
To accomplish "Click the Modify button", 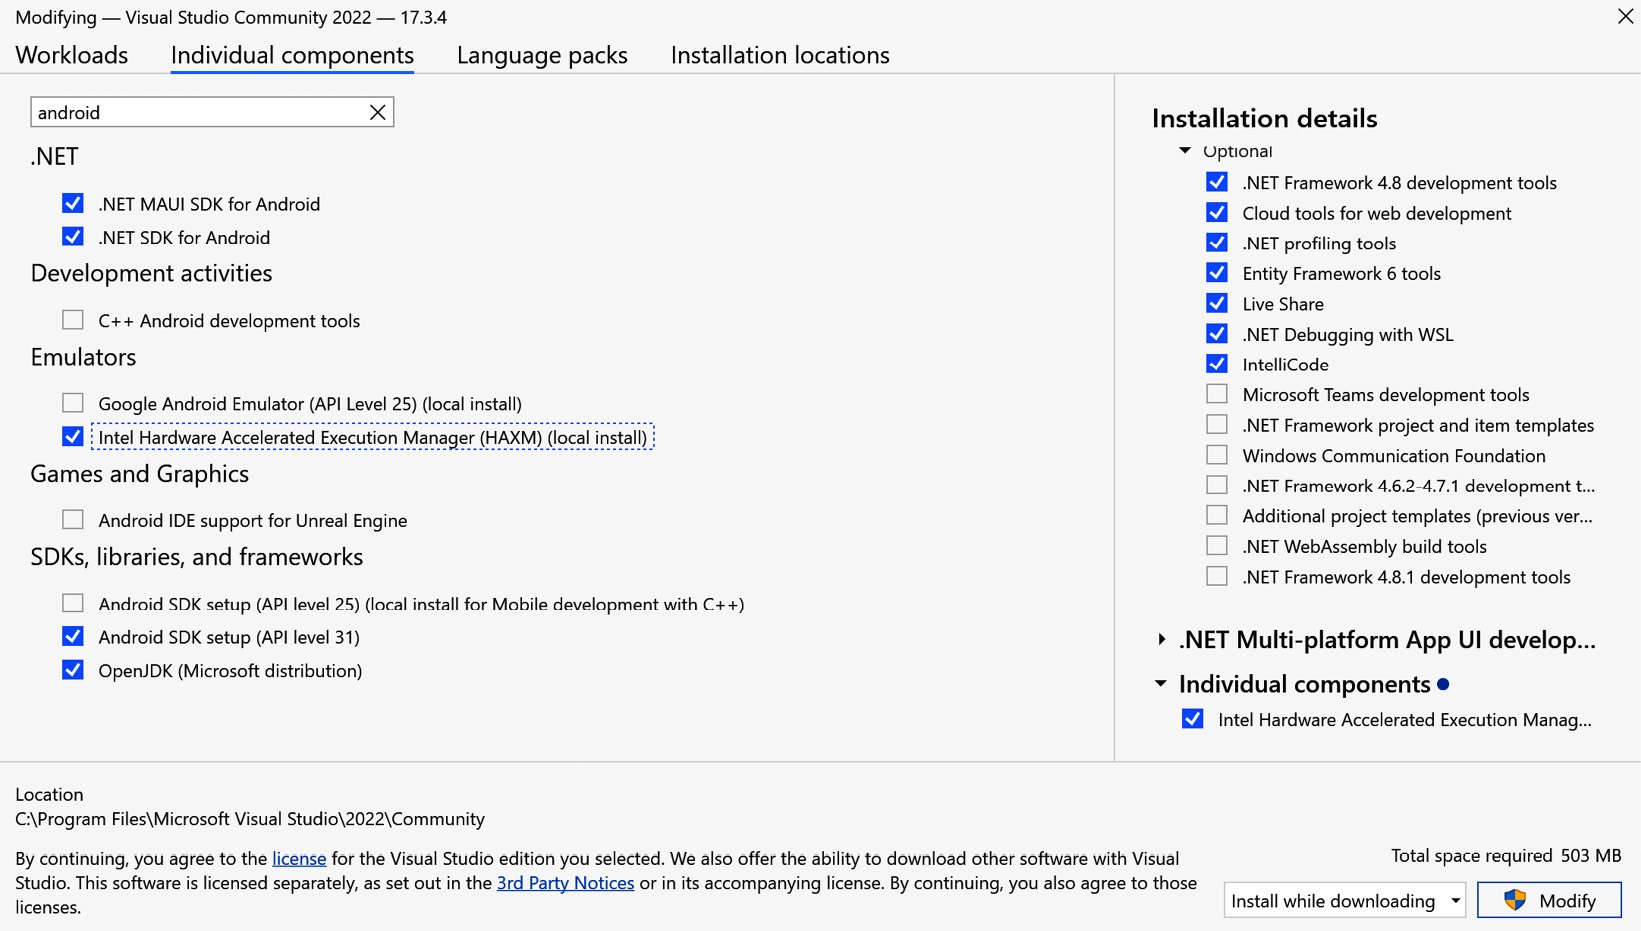I will 1549,900.
